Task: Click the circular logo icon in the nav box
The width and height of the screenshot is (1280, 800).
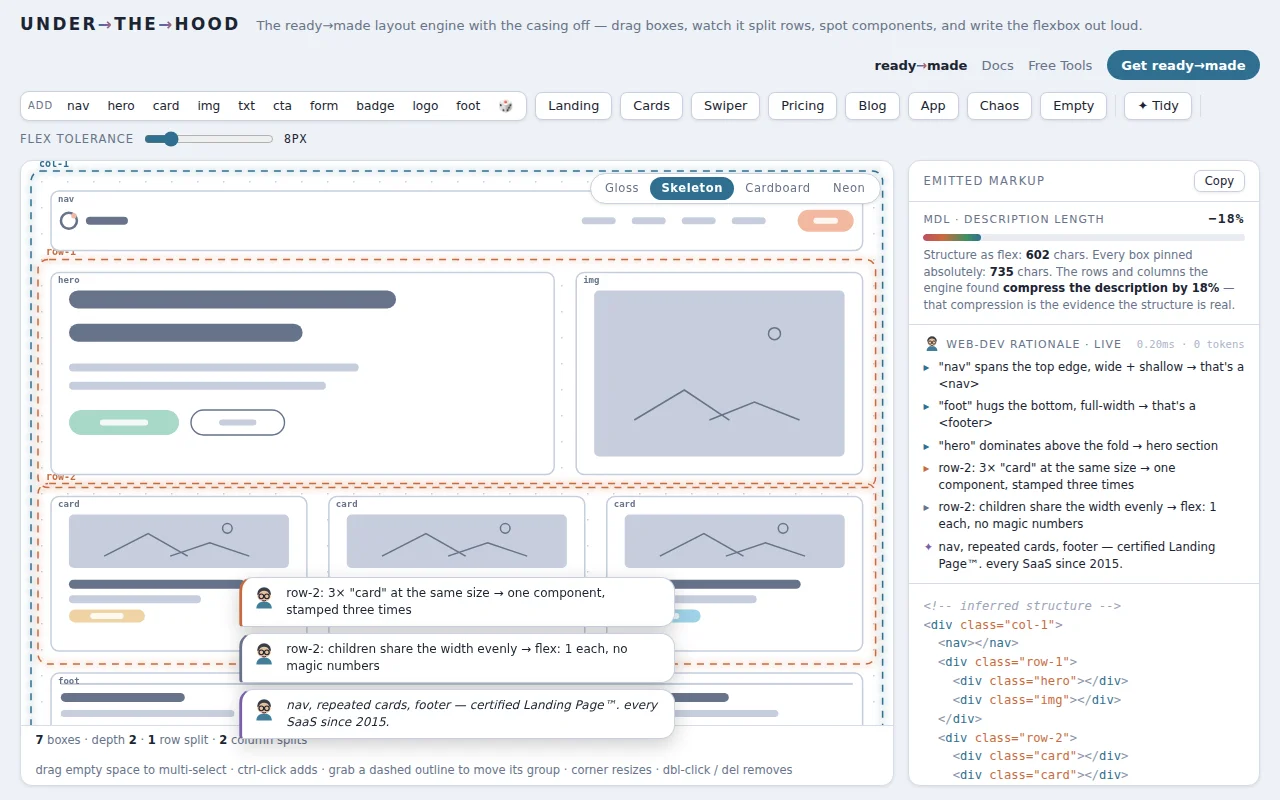Action: tap(69, 220)
